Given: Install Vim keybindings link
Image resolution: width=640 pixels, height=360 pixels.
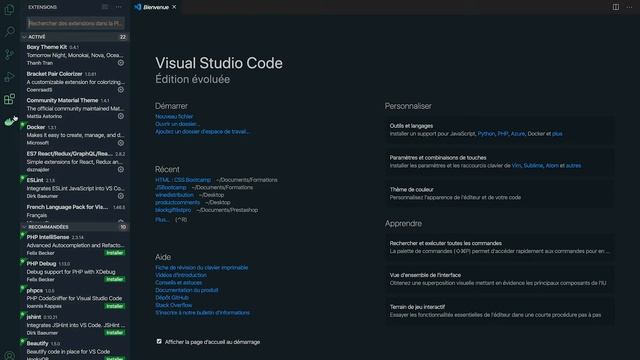Looking at the screenshot, I should pyautogui.click(x=516, y=166).
